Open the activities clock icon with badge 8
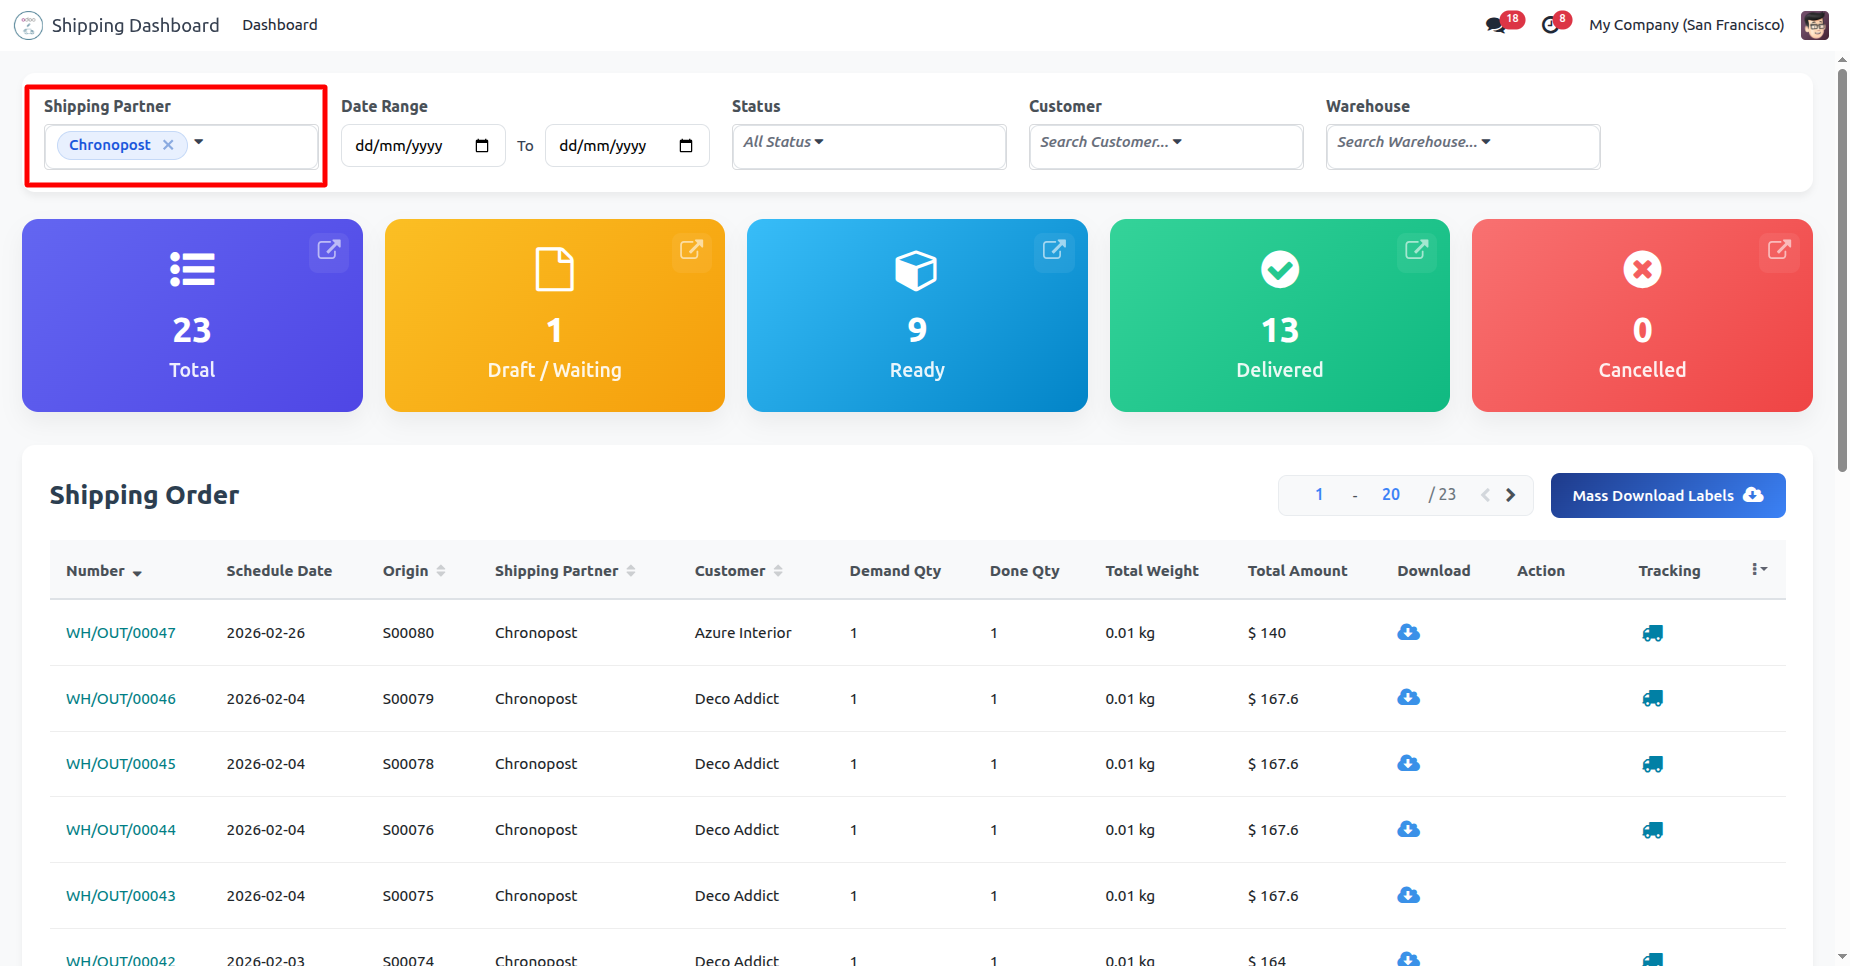This screenshot has width=1850, height=966. point(1550,25)
